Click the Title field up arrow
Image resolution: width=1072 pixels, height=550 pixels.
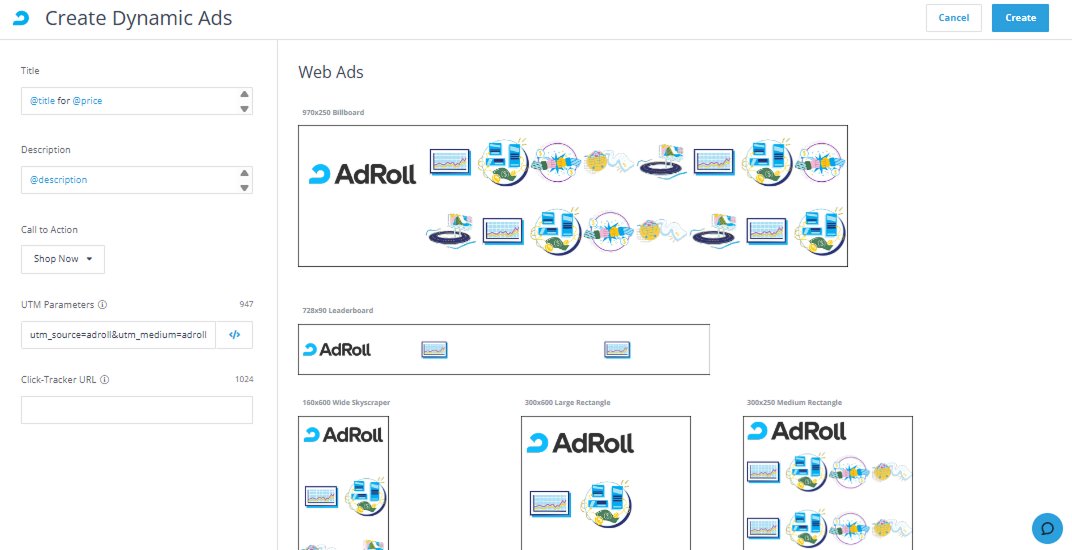click(244, 94)
